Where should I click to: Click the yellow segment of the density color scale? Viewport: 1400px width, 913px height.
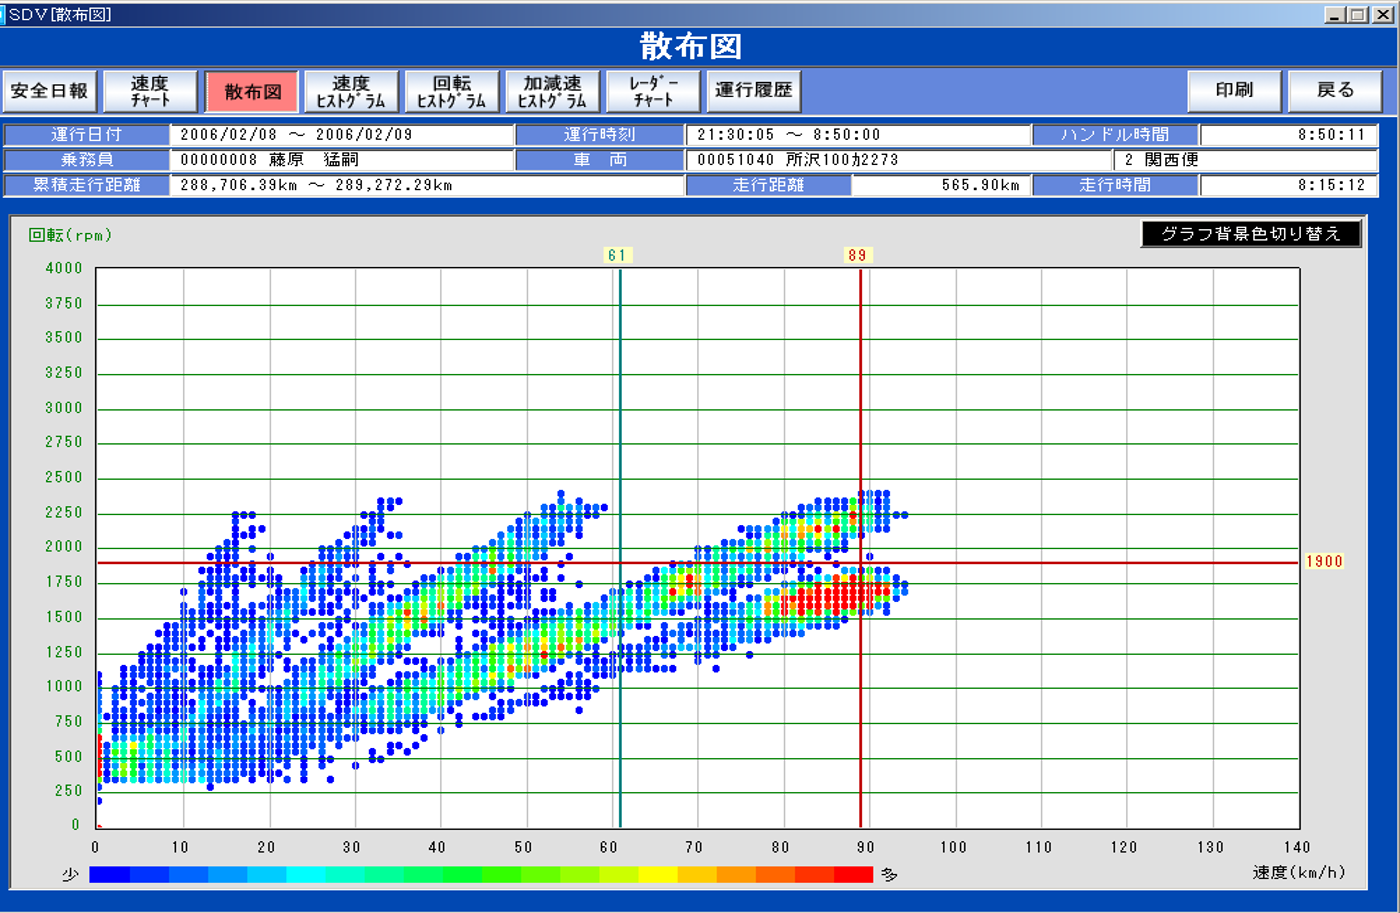pos(657,875)
